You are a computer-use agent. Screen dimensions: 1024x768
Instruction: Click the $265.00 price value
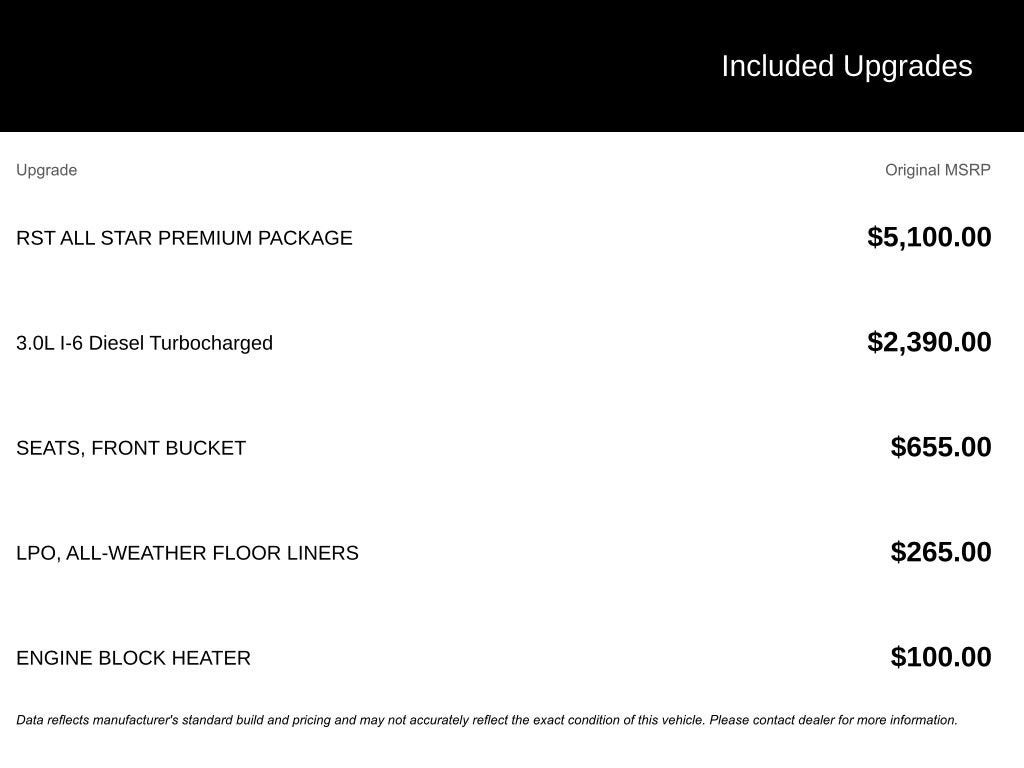pos(941,552)
